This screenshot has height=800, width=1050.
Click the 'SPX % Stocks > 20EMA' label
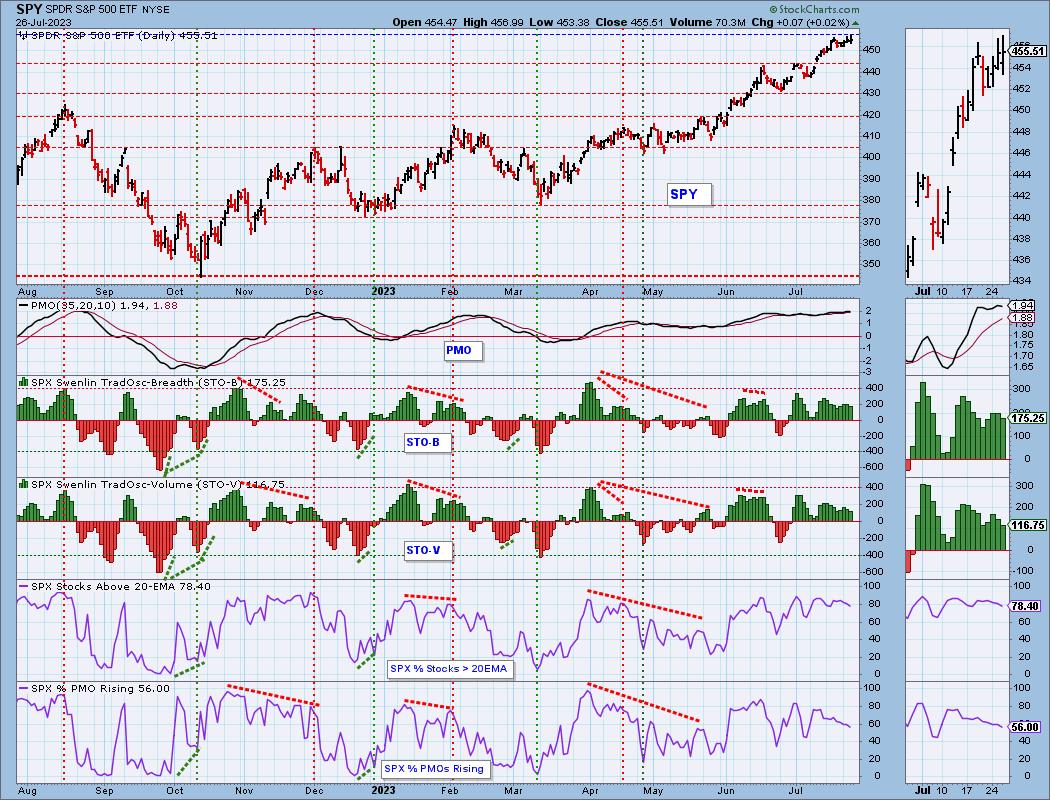(449, 668)
